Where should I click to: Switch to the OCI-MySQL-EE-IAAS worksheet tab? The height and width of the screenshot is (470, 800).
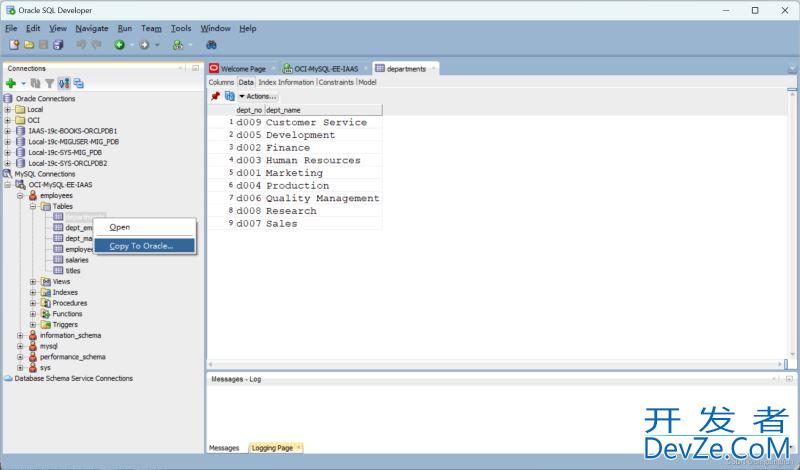pyautogui.click(x=326, y=68)
